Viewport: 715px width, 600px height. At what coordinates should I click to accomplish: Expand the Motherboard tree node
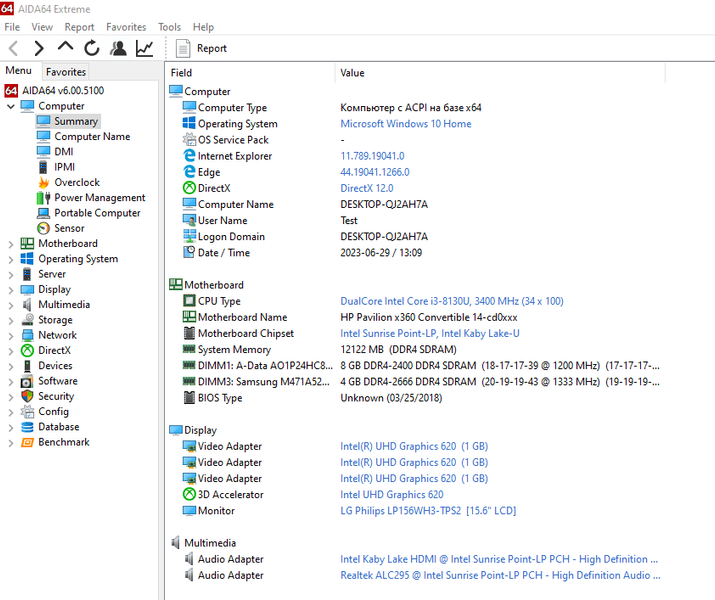click(10, 244)
